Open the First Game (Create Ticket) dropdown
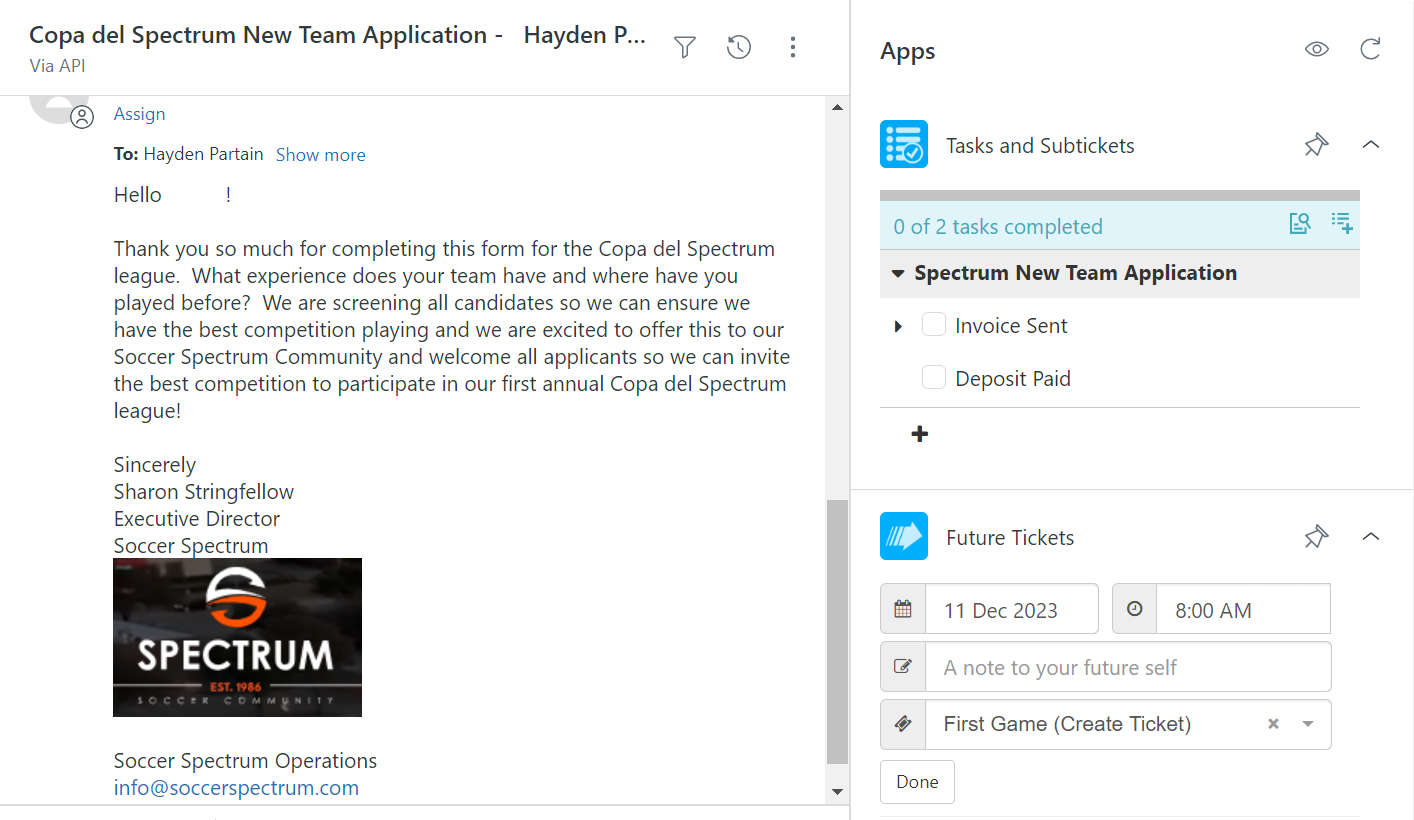The image size is (1414, 820). tap(1308, 725)
